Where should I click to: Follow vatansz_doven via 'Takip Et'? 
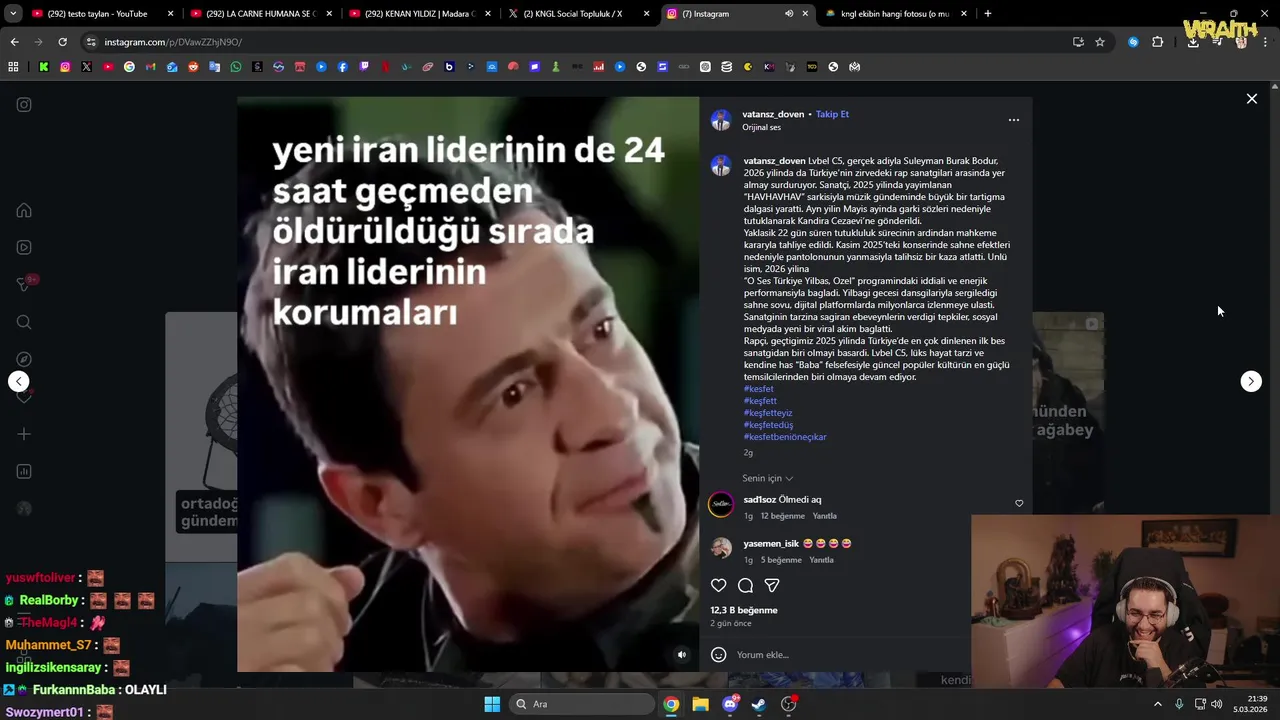(x=832, y=114)
